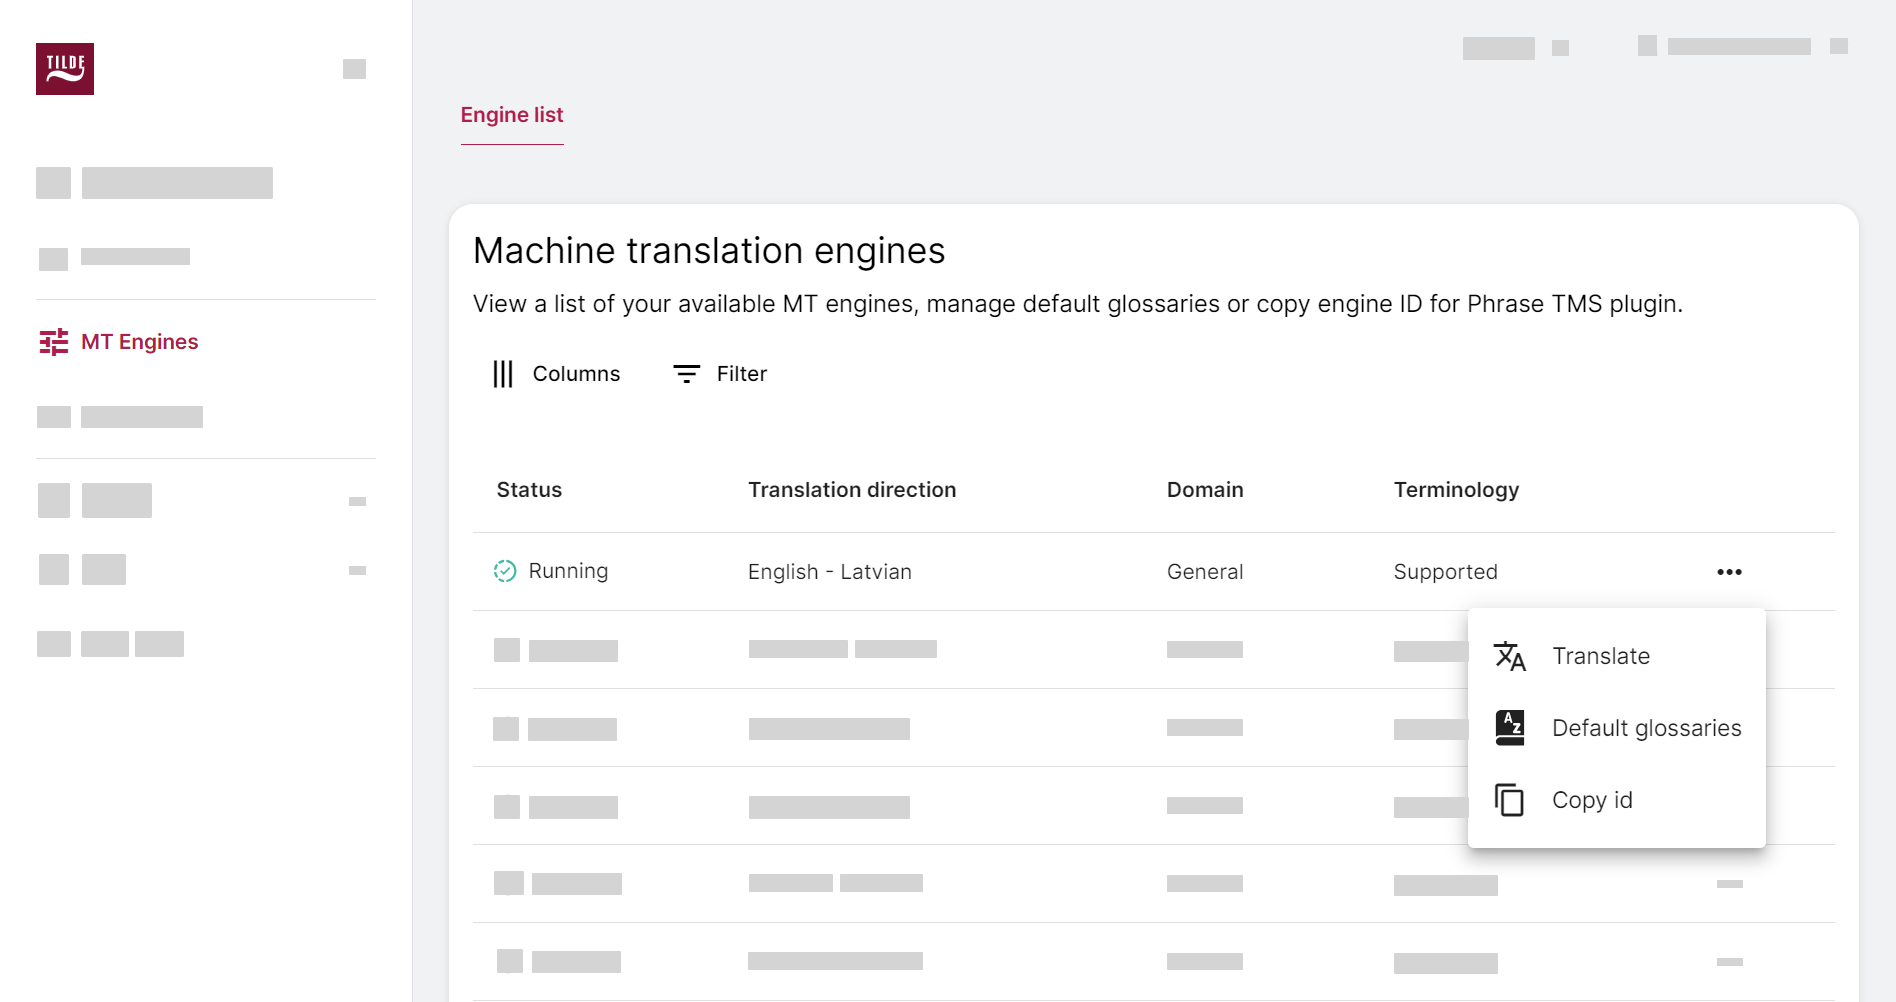This screenshot has width=1896, height=1002.
Task: Sort by Terminology column header
Action: [x=1456, y=490]
